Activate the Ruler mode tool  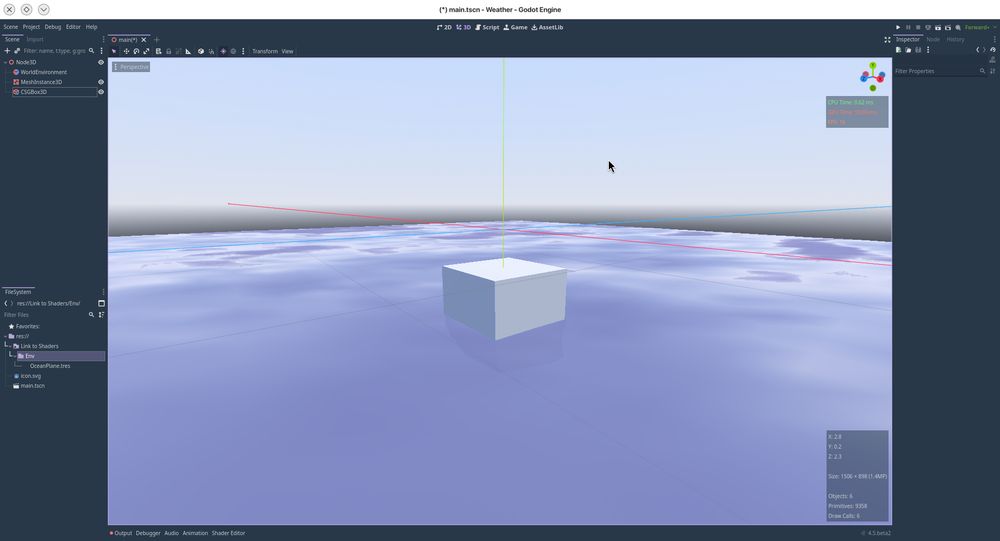pyautogui.click(x=188, y=51)
